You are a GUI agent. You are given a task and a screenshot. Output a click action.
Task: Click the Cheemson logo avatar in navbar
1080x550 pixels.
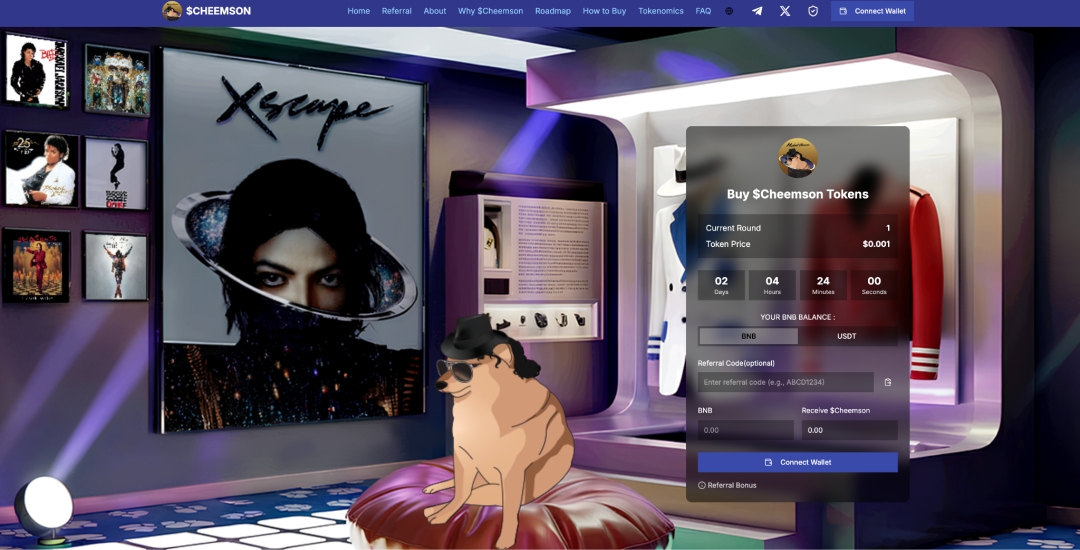click(x=172, y=11)
